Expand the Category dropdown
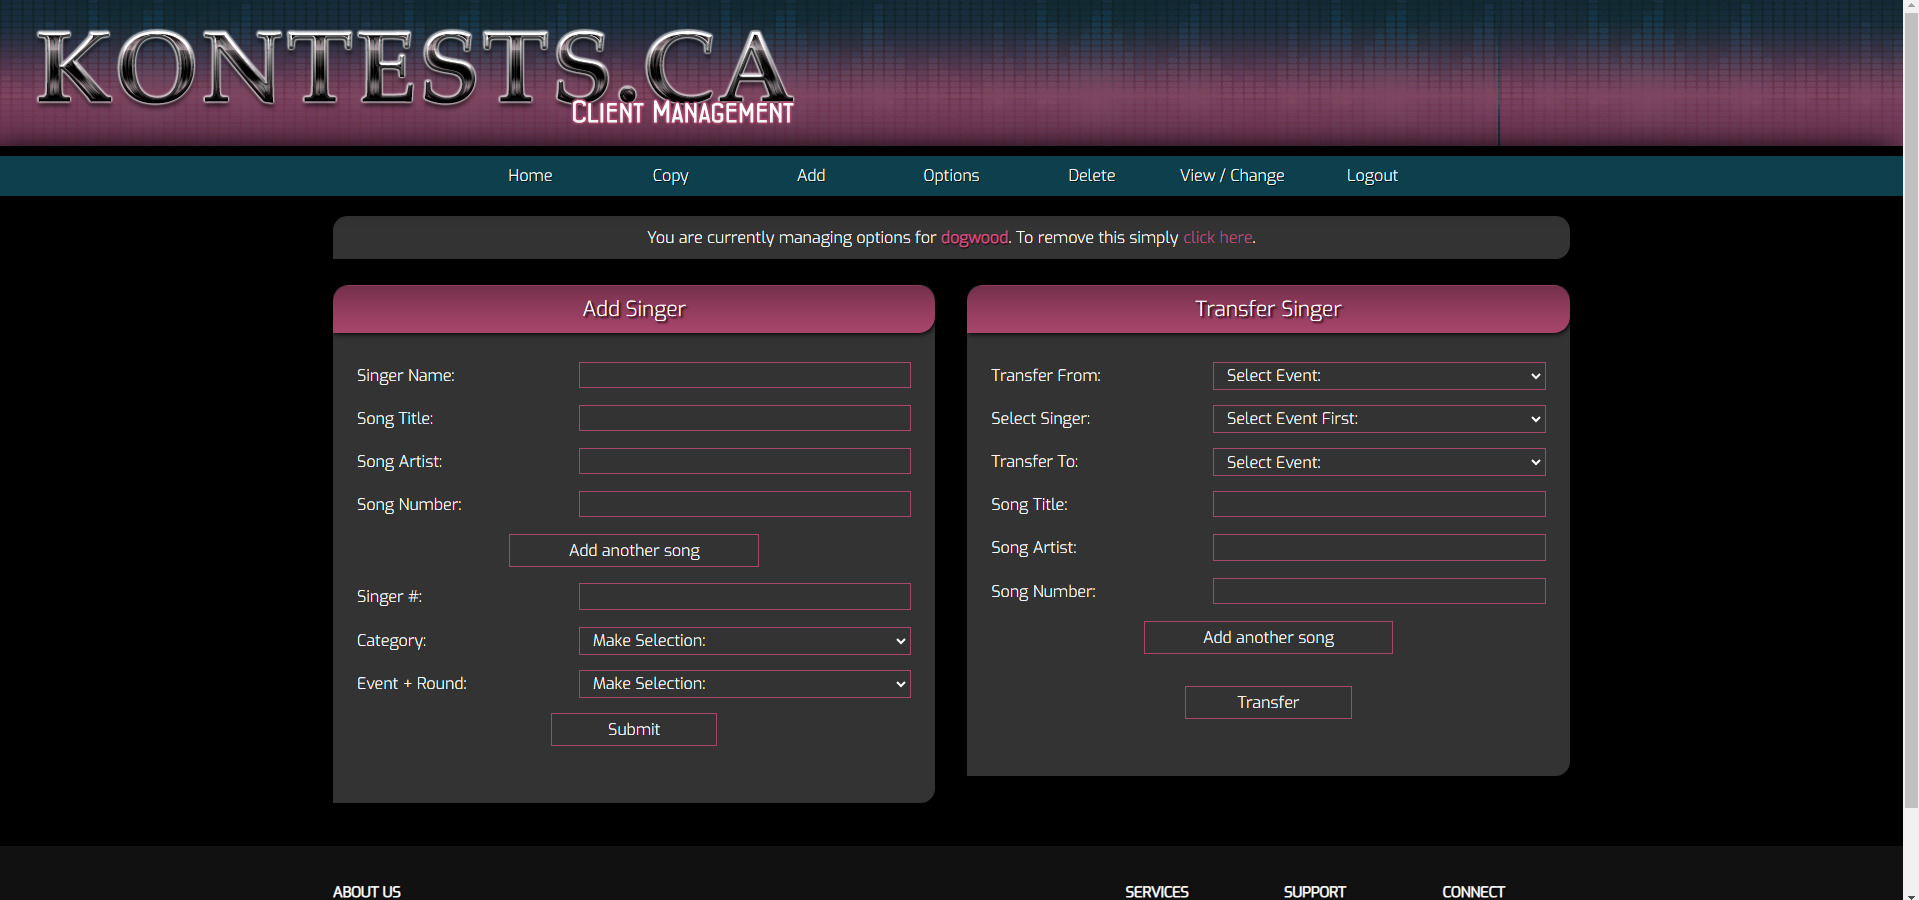Image resolution: width=1919 pixels, height=900 pixels. pyautogui.click(x=745, y=641)
